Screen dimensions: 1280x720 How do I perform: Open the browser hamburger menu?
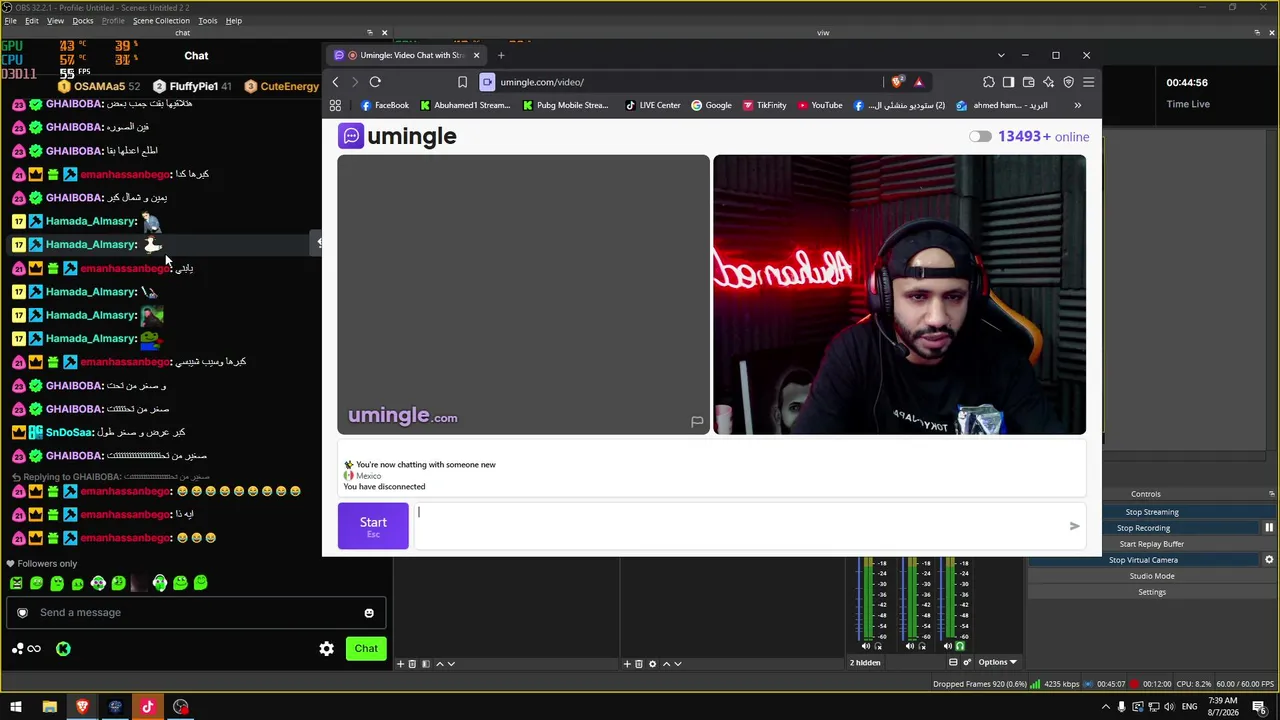click(x=1088, y=82)
